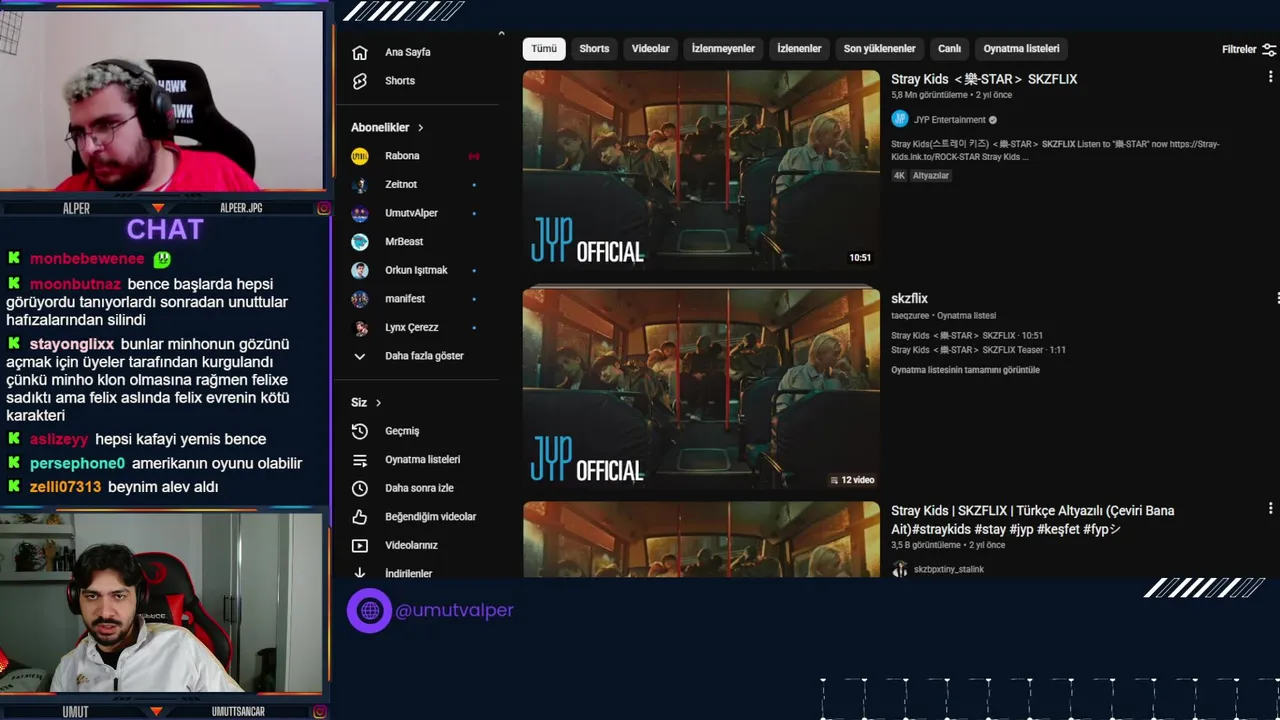
Task: Open MrBeast channel avatar
Action: coord(360,242)
